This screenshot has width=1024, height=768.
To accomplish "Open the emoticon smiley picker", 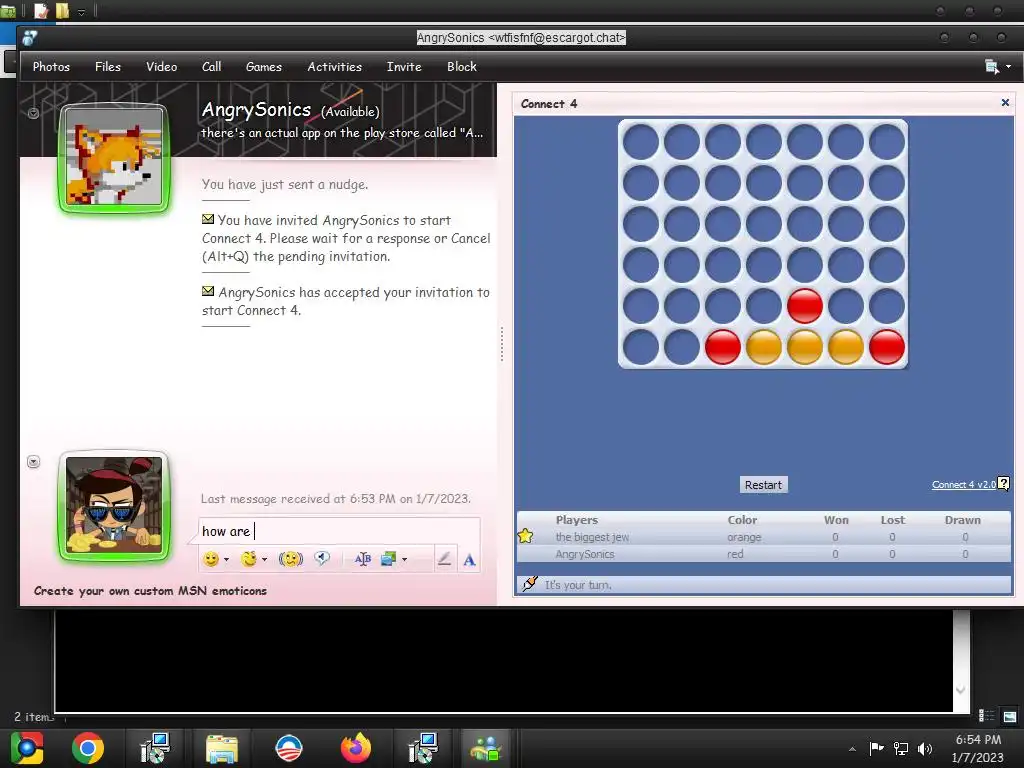I will (x=211, y=559).
